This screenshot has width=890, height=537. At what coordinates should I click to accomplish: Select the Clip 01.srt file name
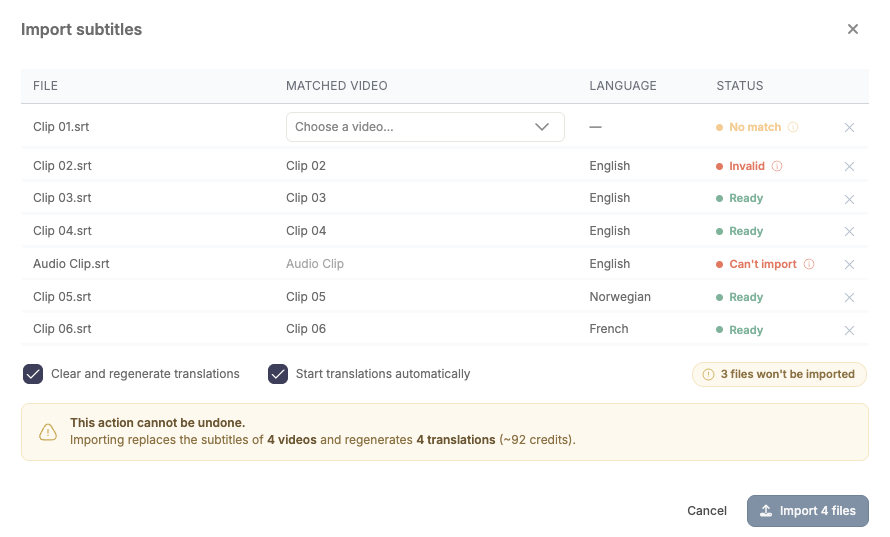(61, 127)
